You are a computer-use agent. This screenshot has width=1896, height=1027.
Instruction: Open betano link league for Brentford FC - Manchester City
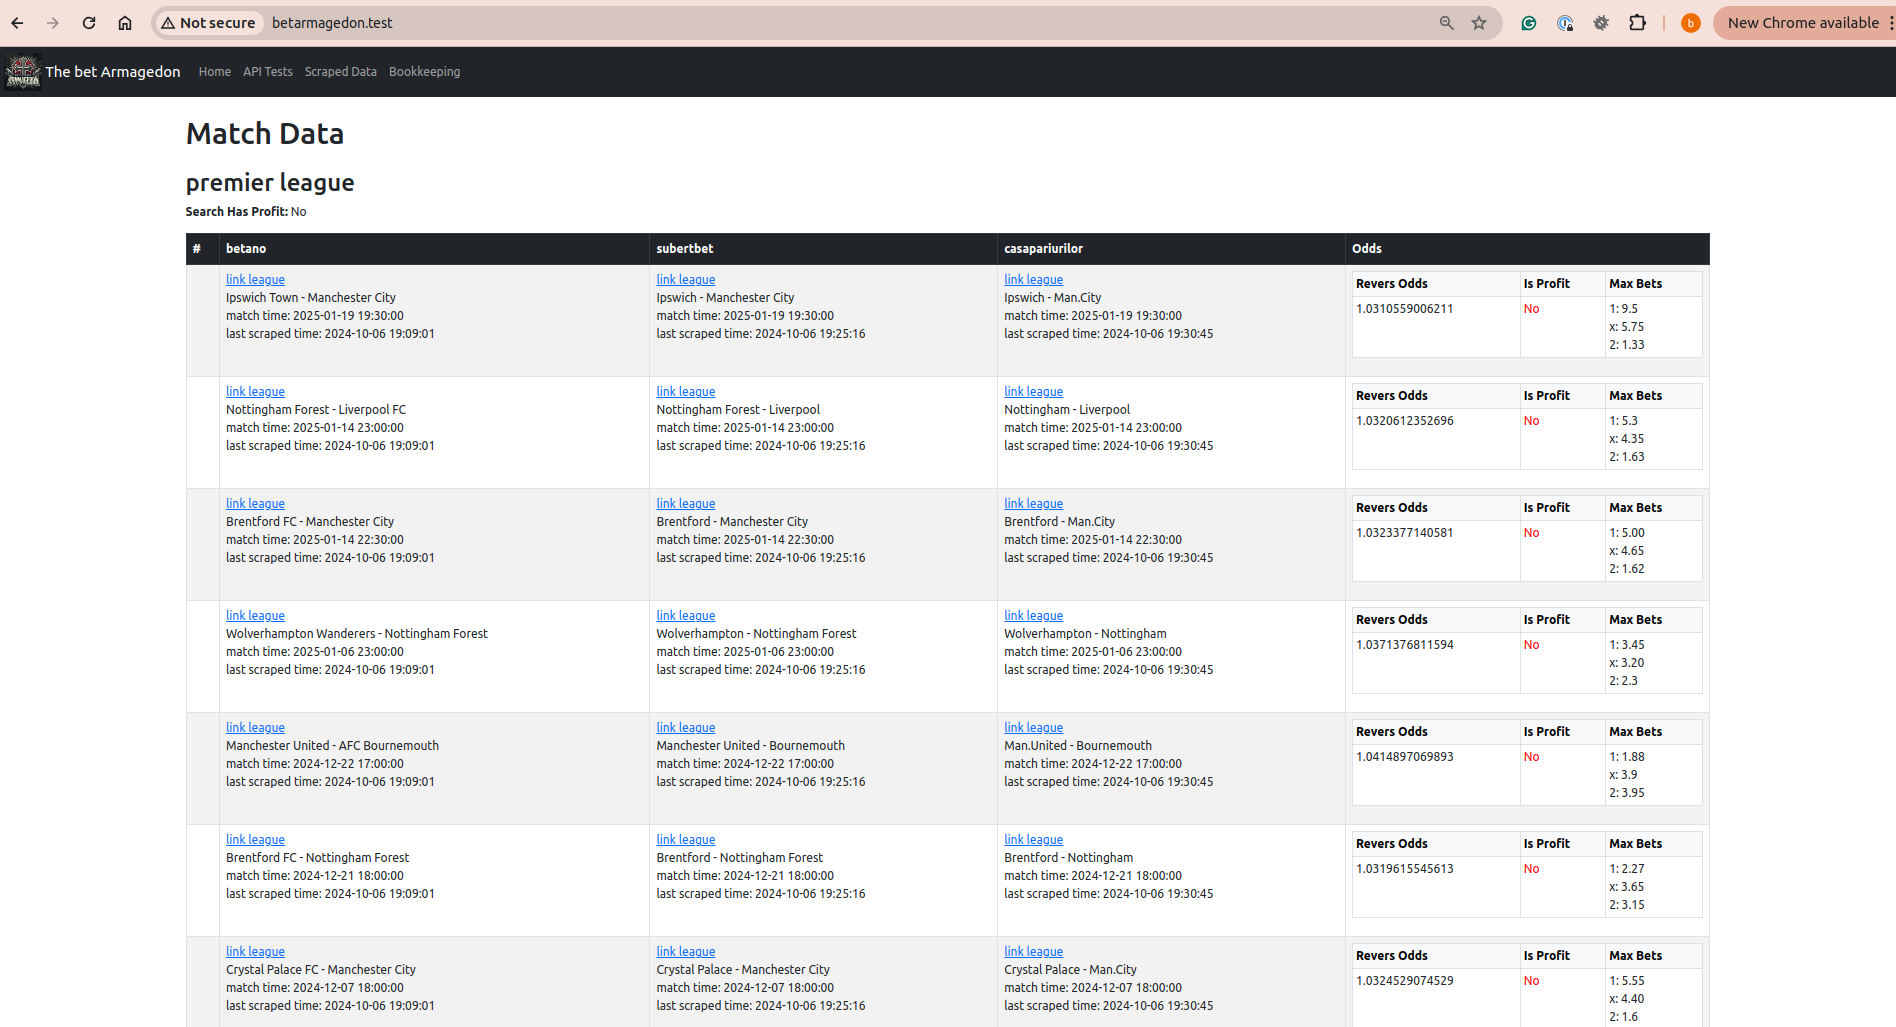255,504
